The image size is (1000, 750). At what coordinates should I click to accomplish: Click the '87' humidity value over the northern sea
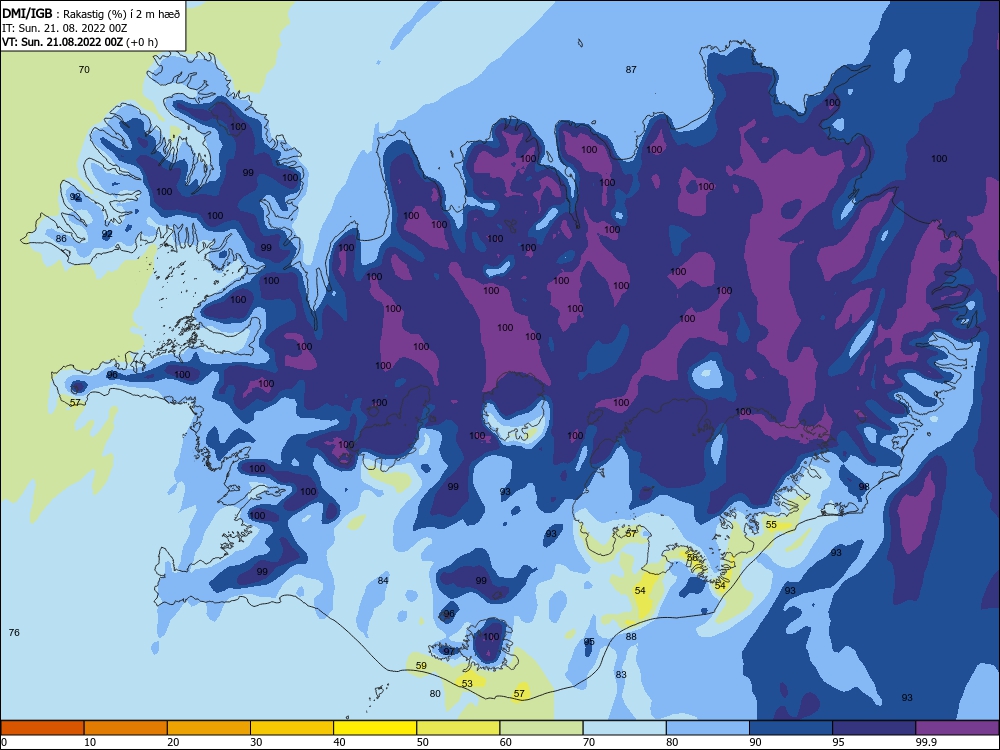pos(631,70)
